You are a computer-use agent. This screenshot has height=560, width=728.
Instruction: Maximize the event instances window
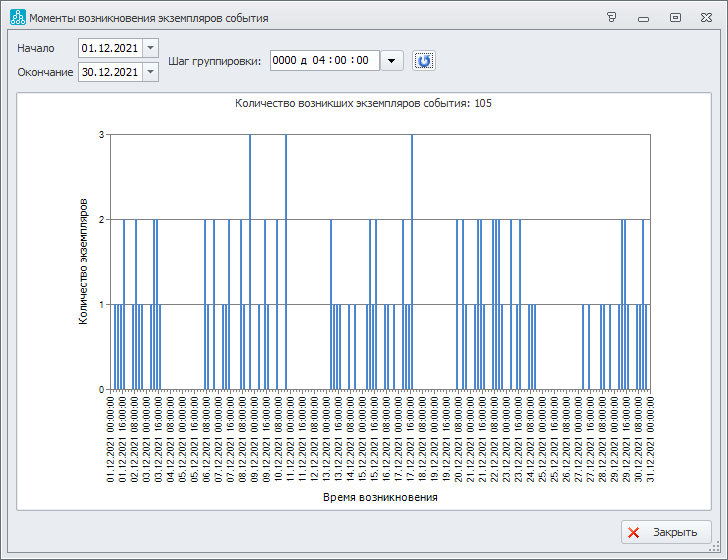coord(676,18)
